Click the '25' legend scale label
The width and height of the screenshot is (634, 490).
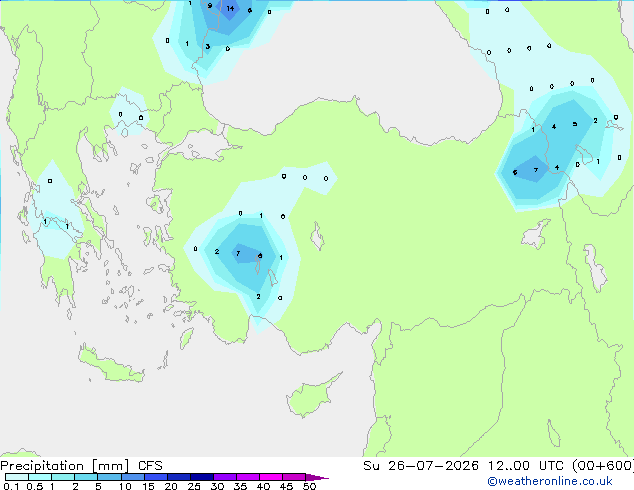coord(194,486)
